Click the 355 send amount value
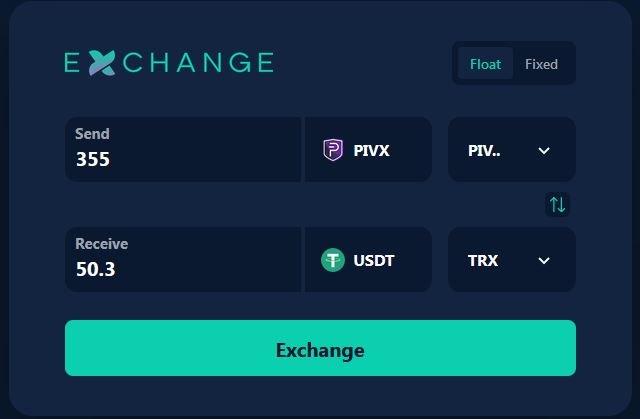This screenshot has width=640, height=419. 93,159
